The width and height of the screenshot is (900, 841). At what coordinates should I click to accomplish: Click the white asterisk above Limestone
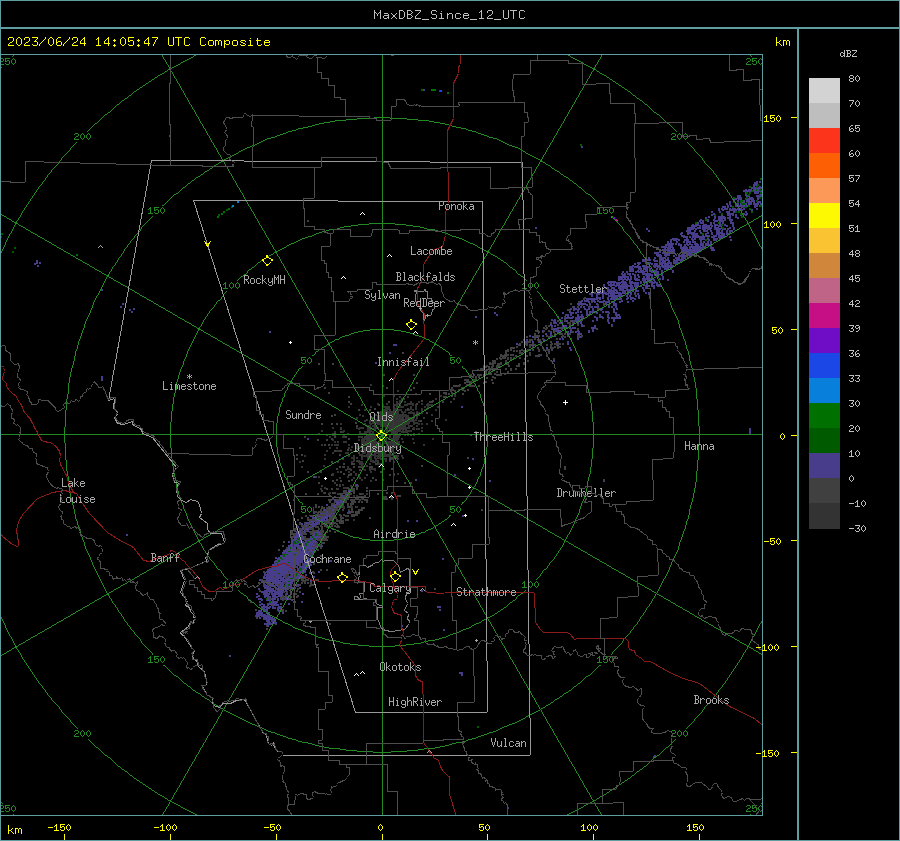click(189, 377)
